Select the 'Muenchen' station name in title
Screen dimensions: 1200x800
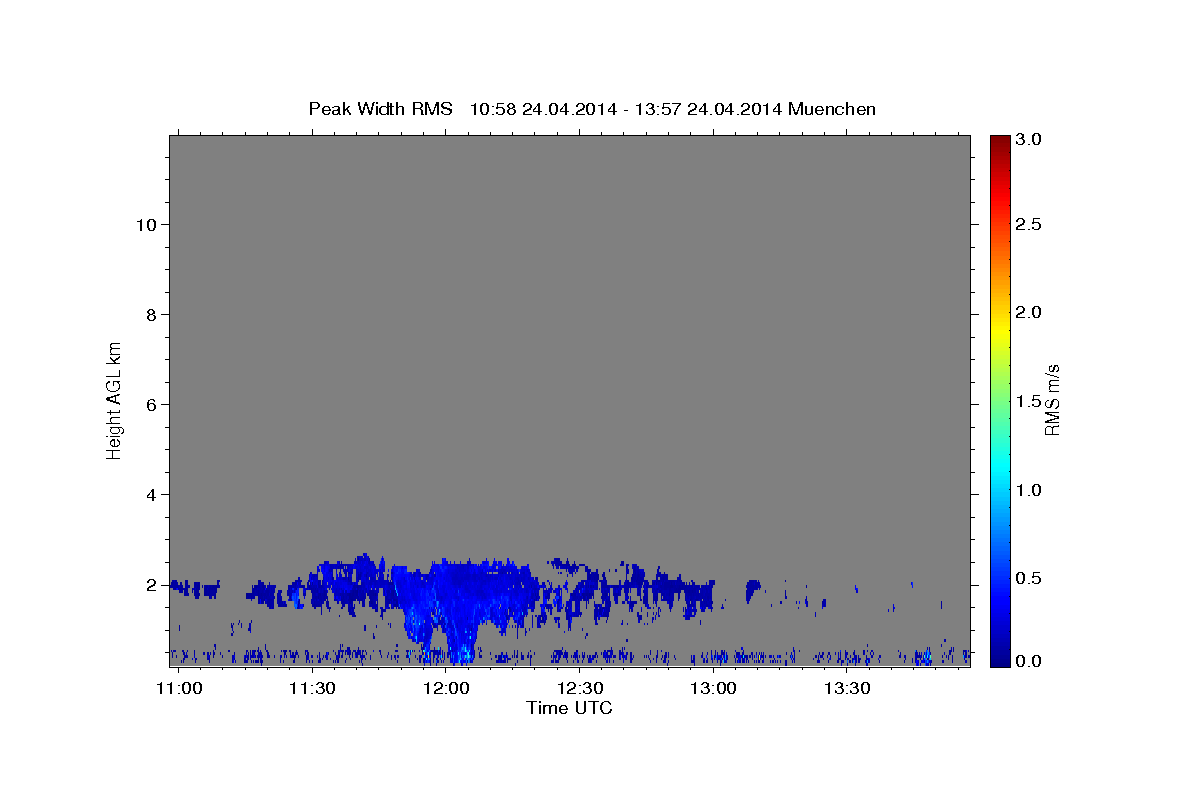click(832, 109)
